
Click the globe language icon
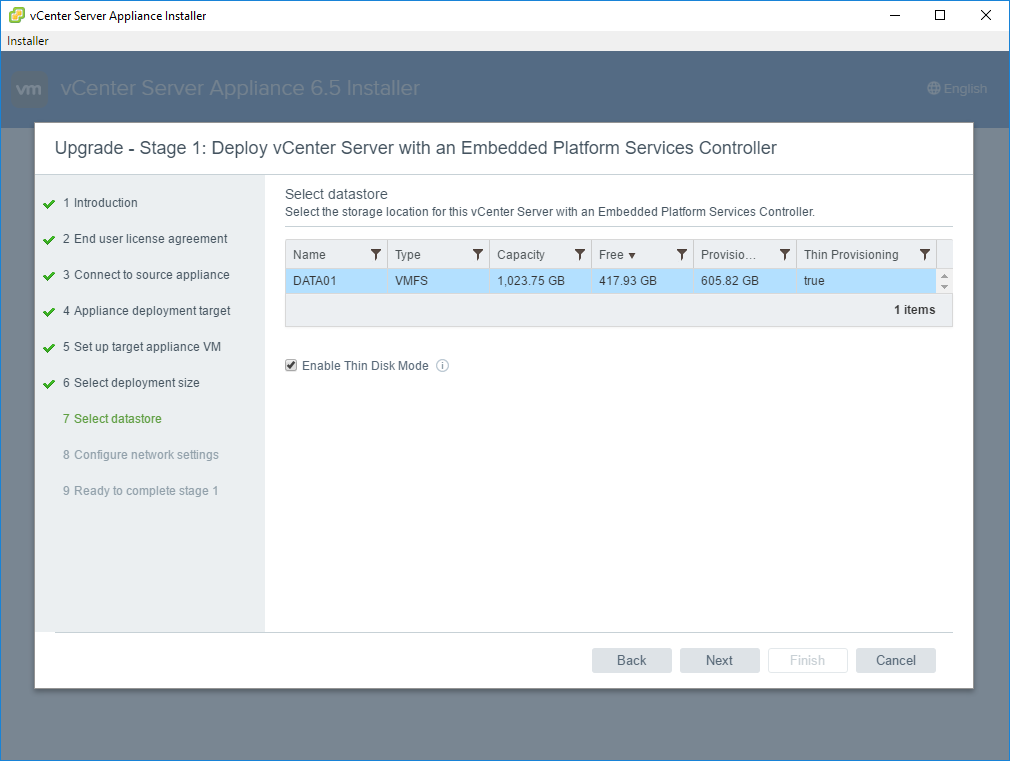point(933,88)
